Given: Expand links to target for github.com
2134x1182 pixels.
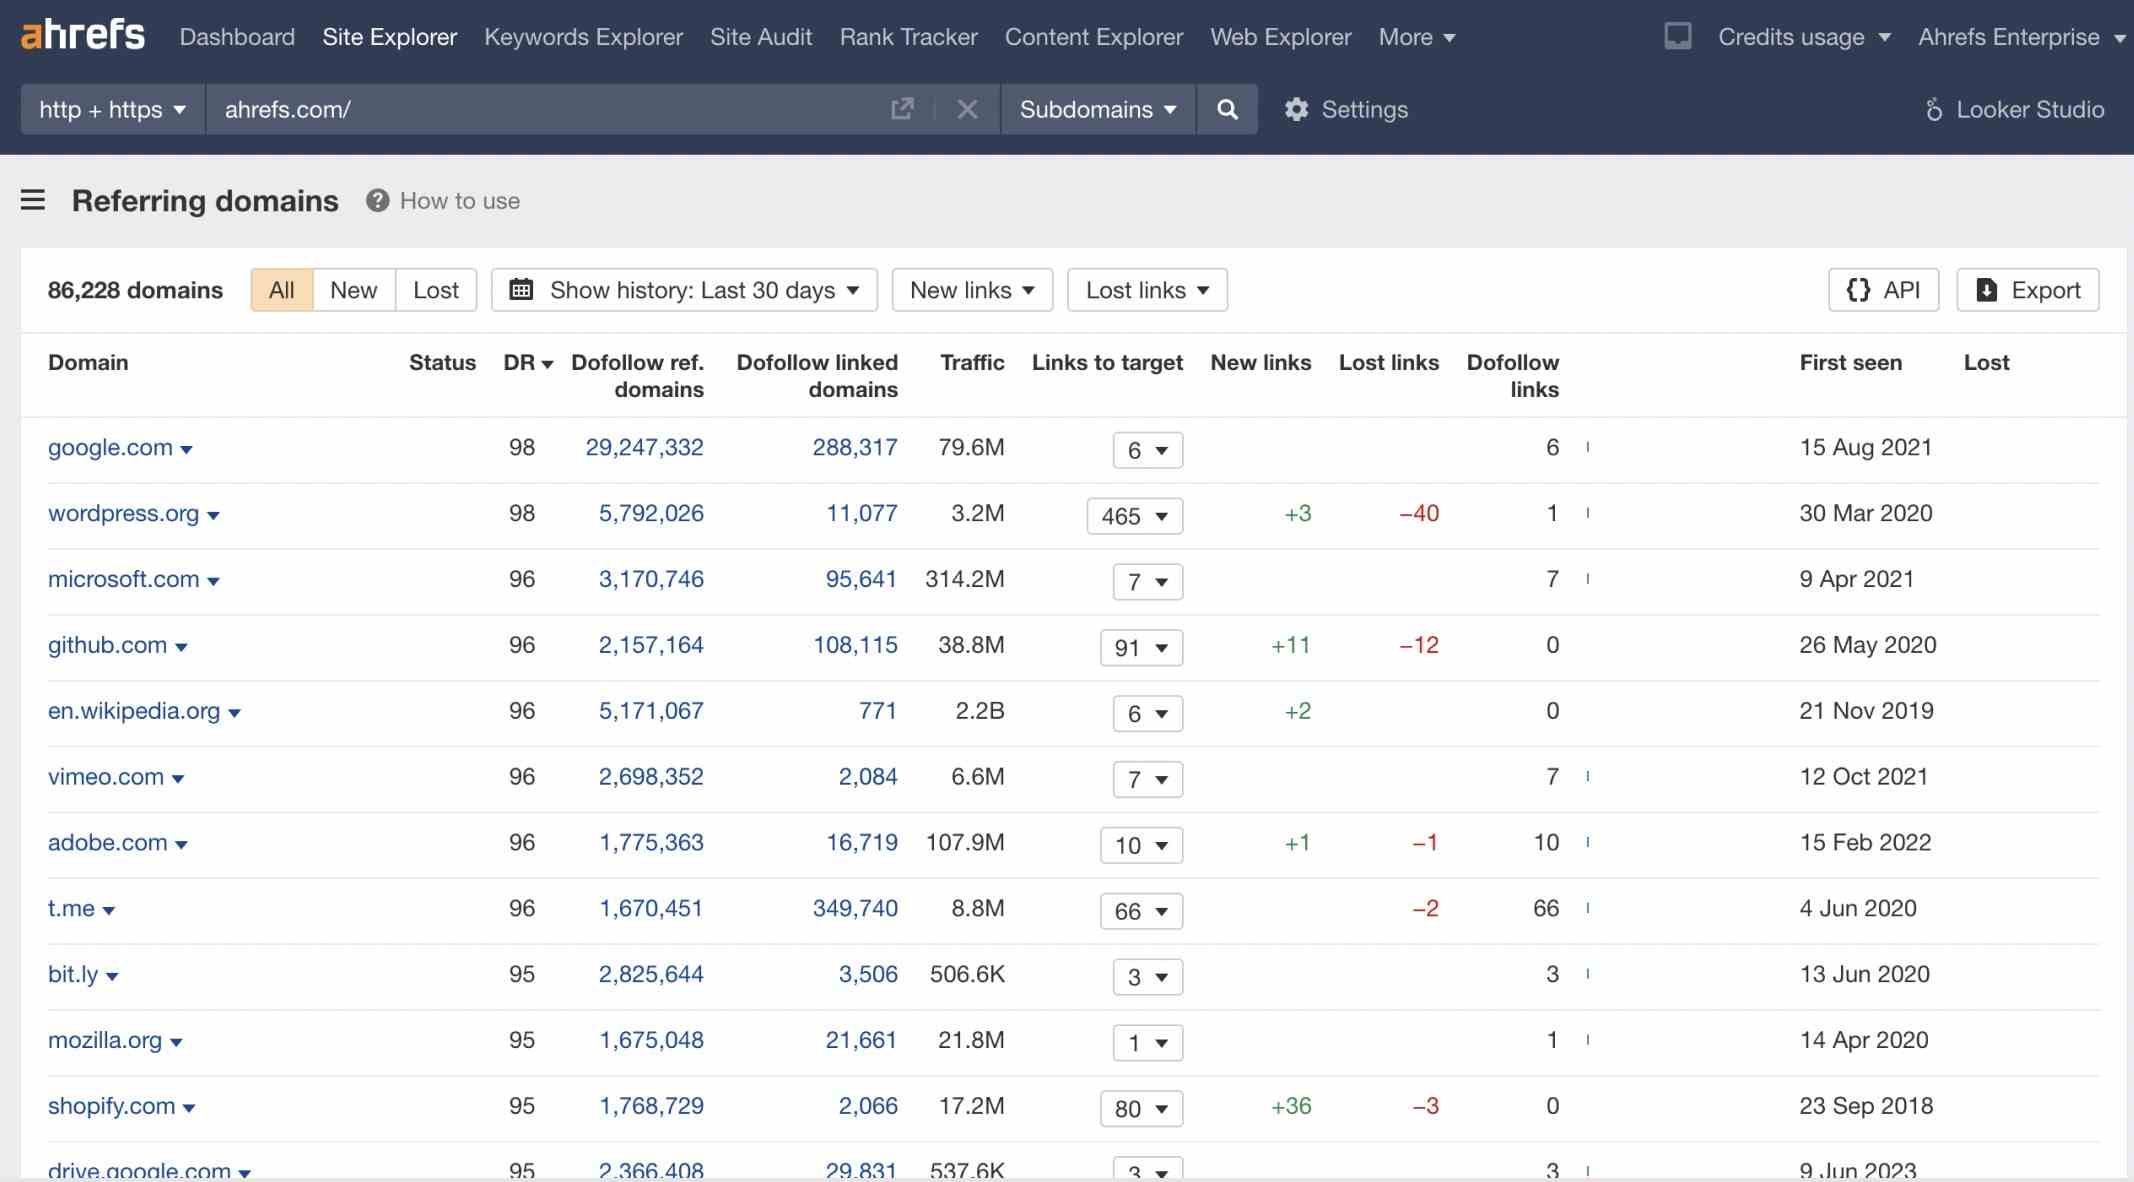Looking at the screenshot, I should pos(1141,647).
